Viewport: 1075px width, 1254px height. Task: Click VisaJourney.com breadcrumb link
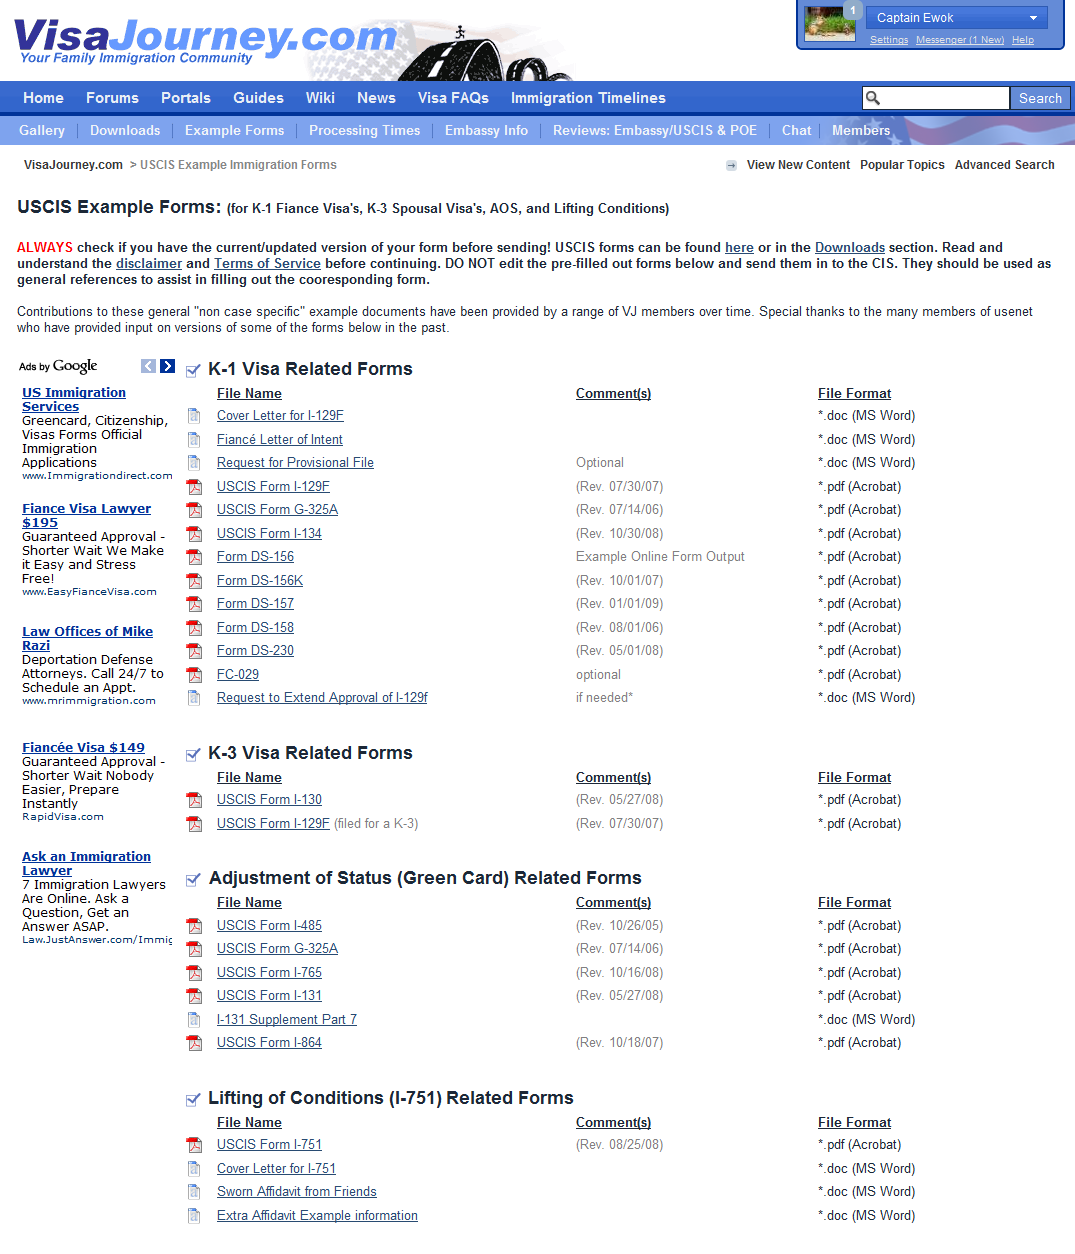[73, 165]
